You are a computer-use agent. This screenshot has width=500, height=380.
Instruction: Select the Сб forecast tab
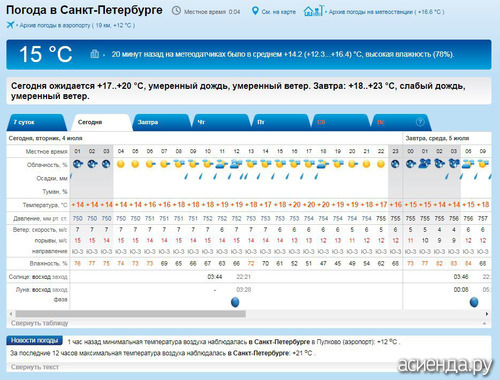click(x=341, y=122)
